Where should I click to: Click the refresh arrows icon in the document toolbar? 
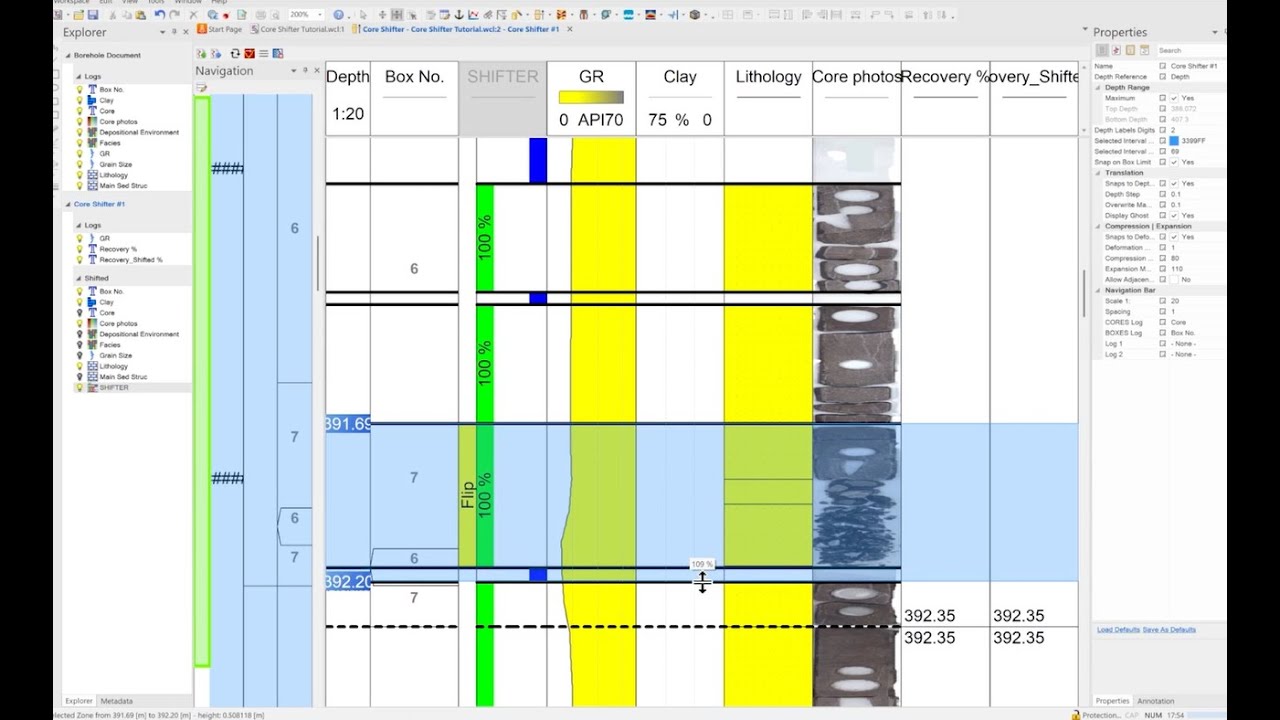click(235, 53)
